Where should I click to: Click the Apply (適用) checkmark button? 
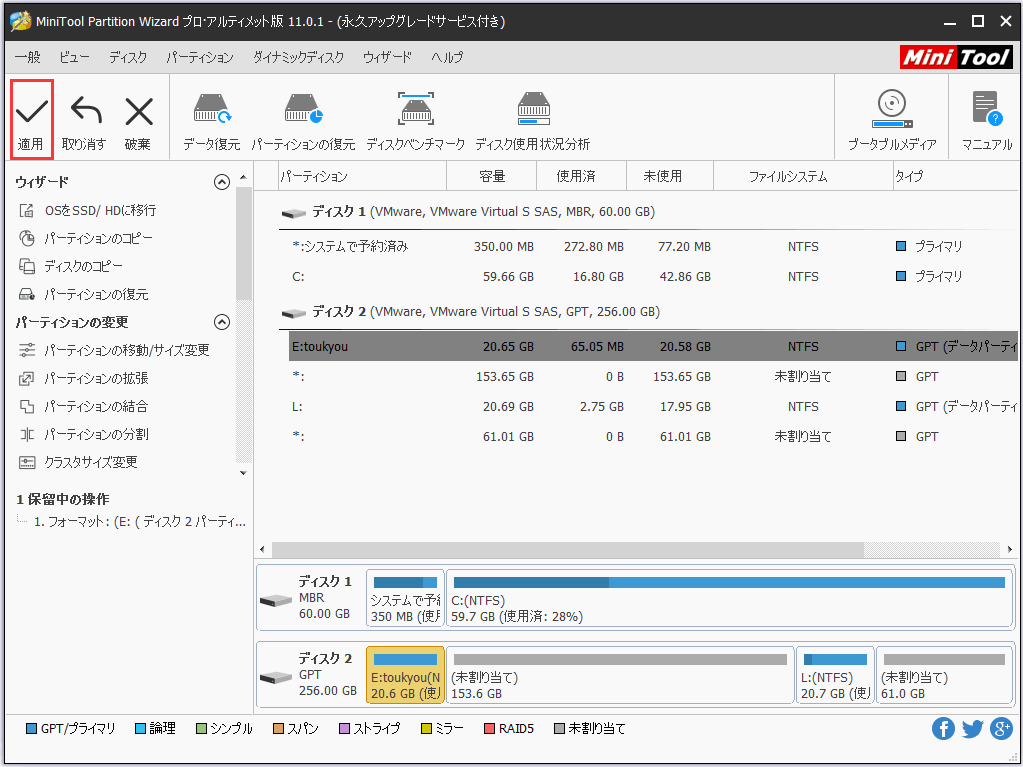(31, 119)
